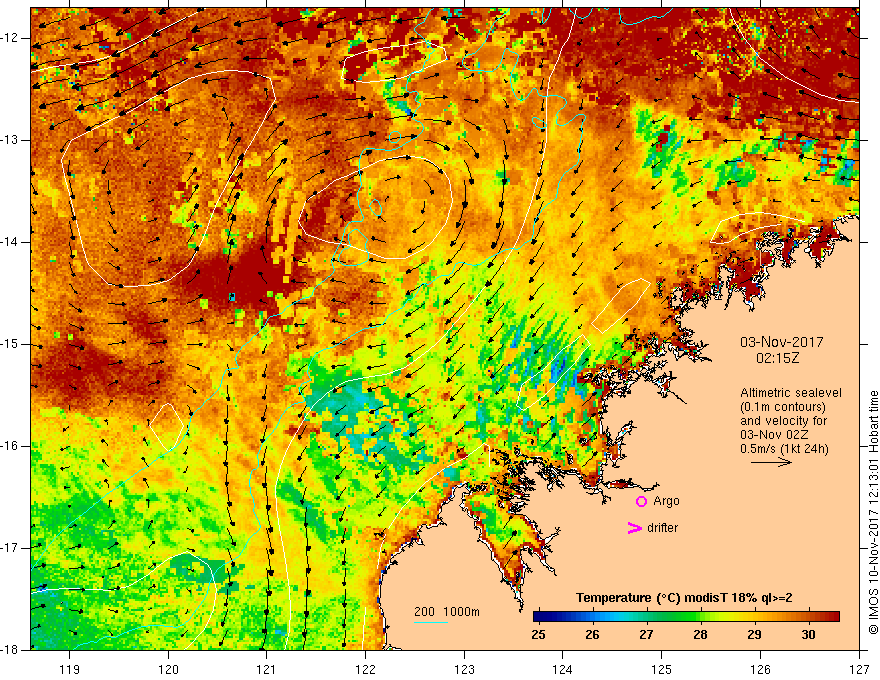Click the cyan 200 1000m depth contour legend line

(431, 623)
